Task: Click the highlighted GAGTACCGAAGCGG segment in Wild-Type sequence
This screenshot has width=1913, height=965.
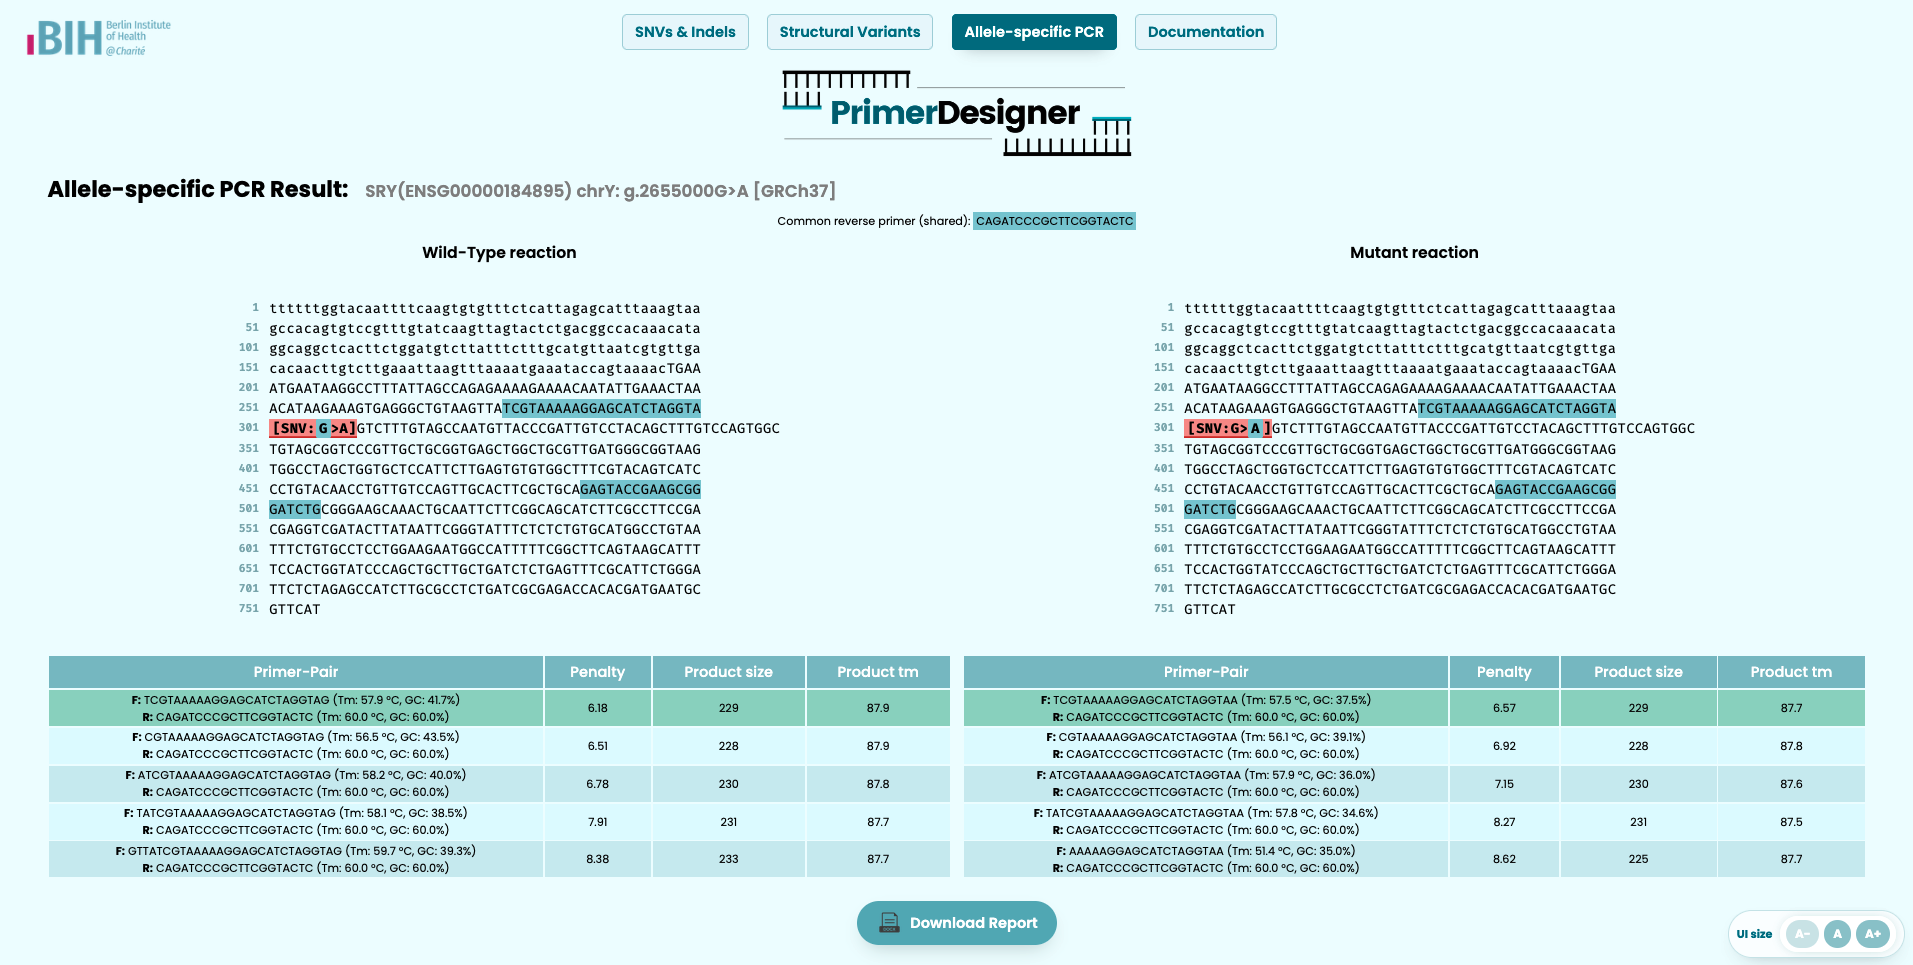Action: (x=641, y=490)
